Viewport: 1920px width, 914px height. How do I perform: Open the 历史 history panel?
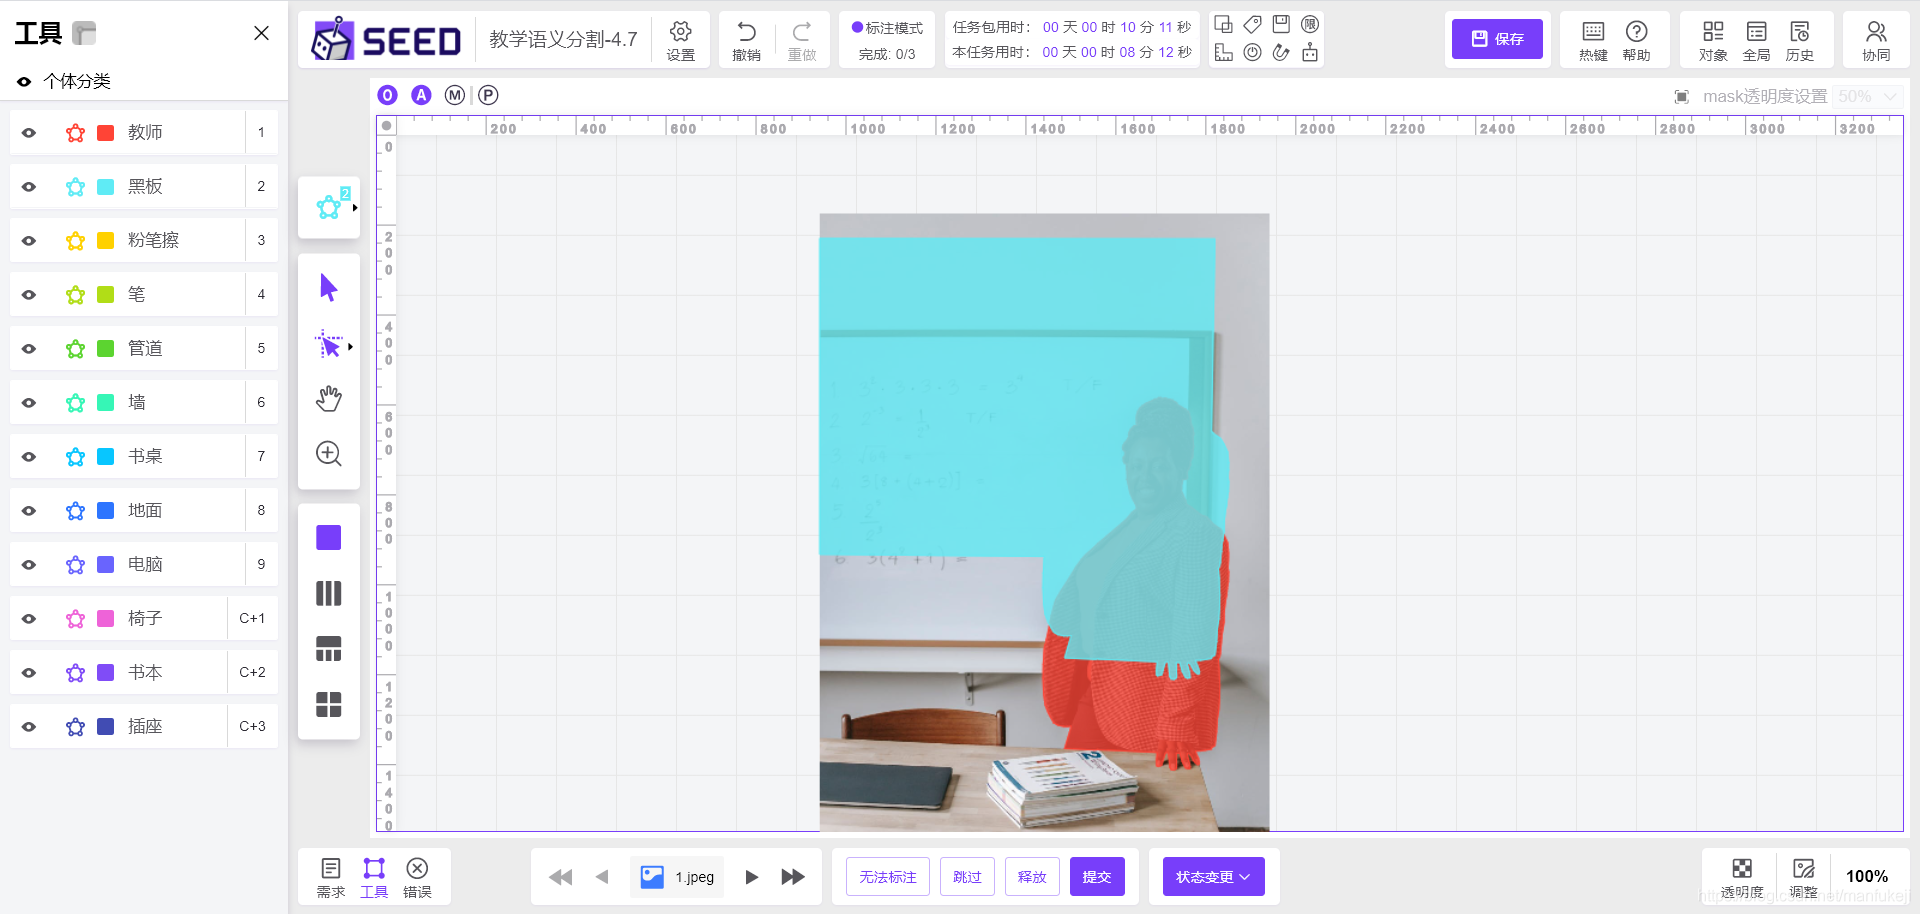tap(1799, 40)
